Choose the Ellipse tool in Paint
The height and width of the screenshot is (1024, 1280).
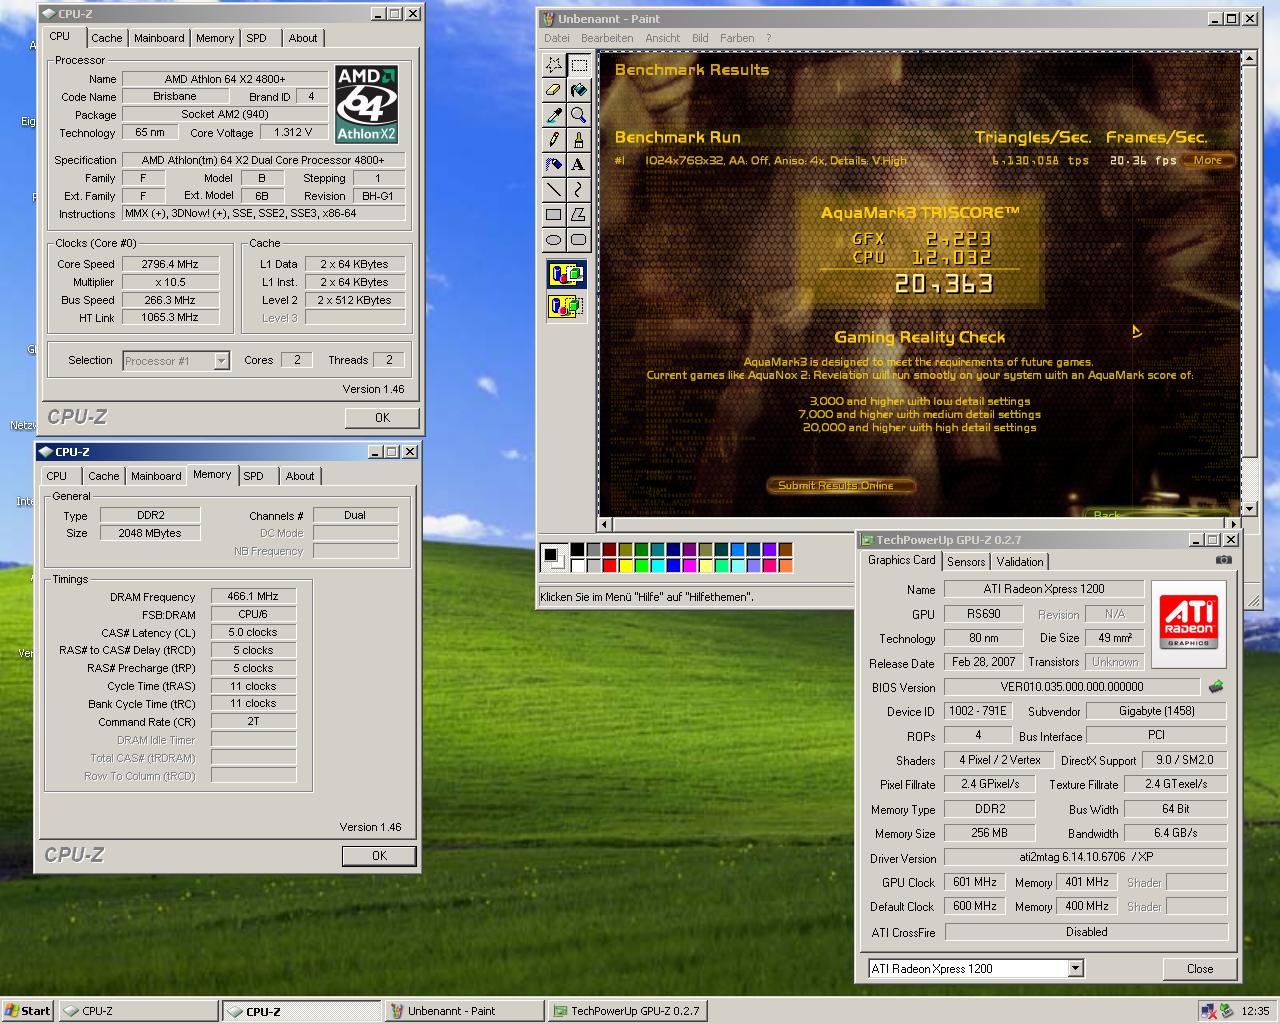click(x=554, y=240)
